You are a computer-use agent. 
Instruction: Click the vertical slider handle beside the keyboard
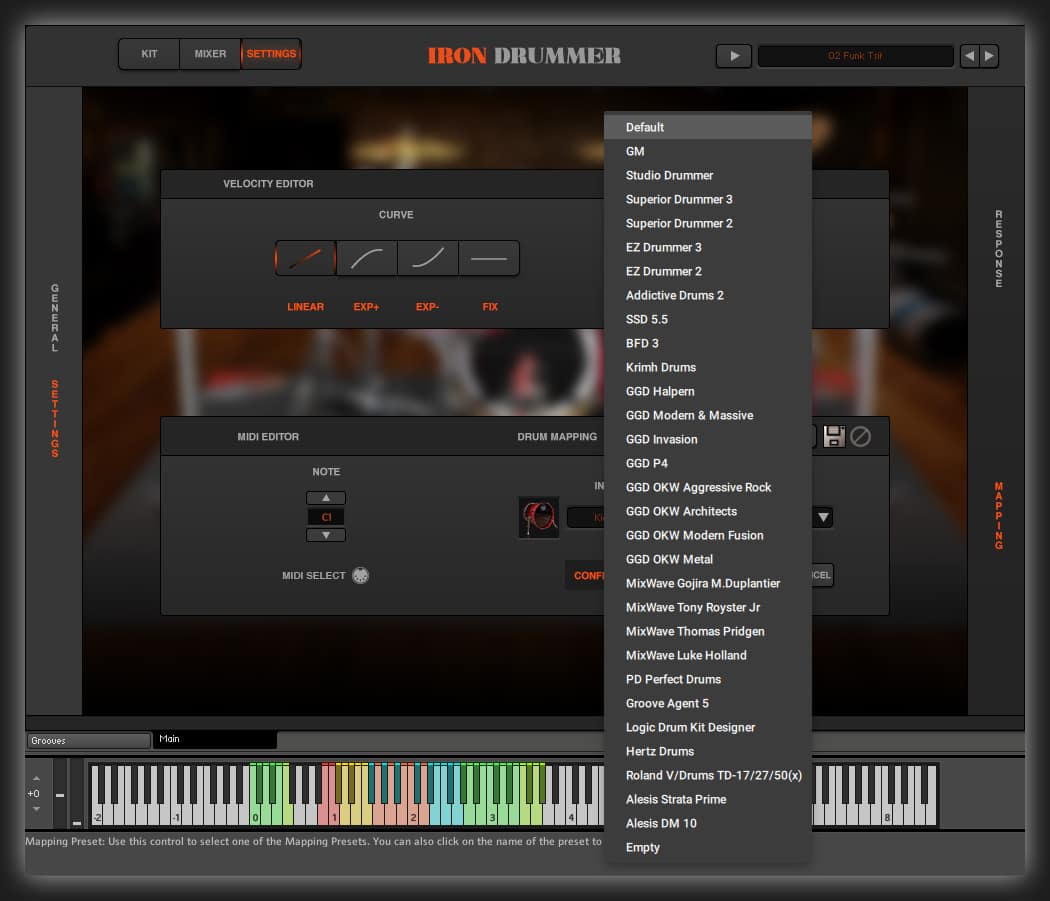point(60,795)
